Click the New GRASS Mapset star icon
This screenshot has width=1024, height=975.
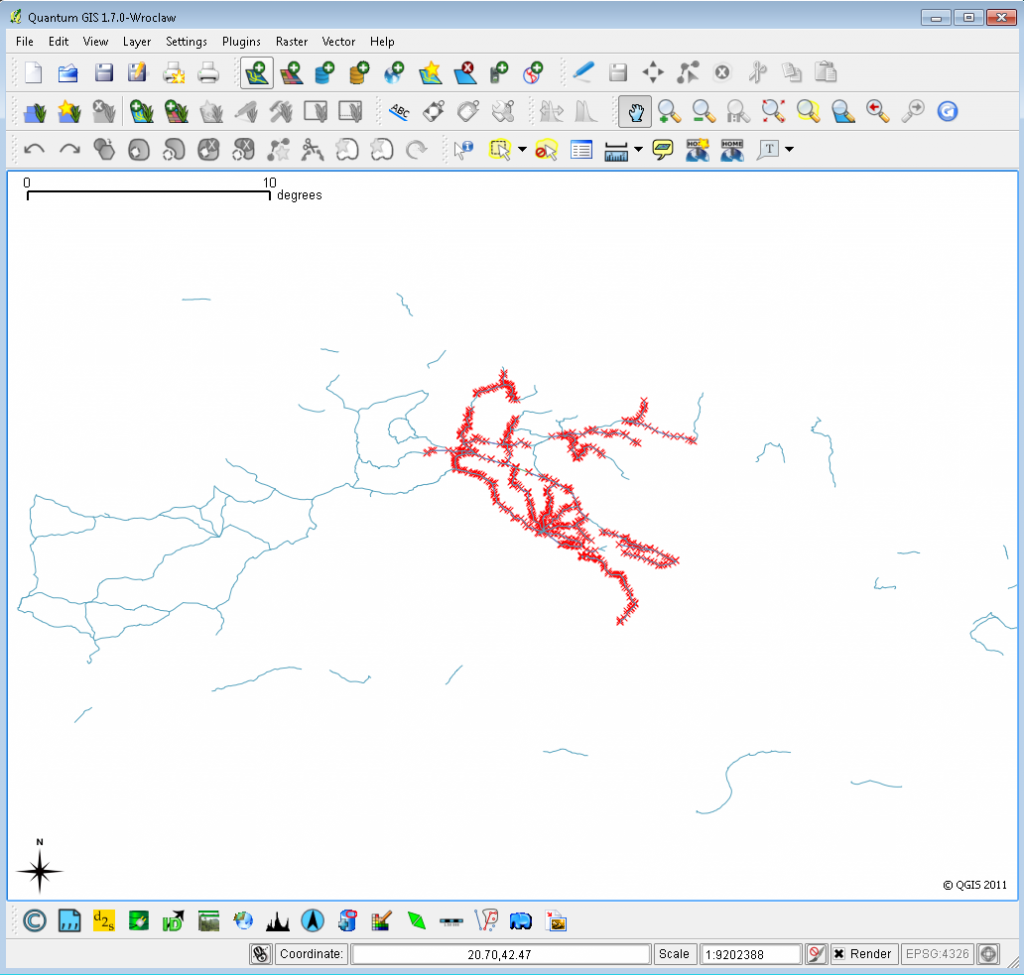click(x=69, y=112)
